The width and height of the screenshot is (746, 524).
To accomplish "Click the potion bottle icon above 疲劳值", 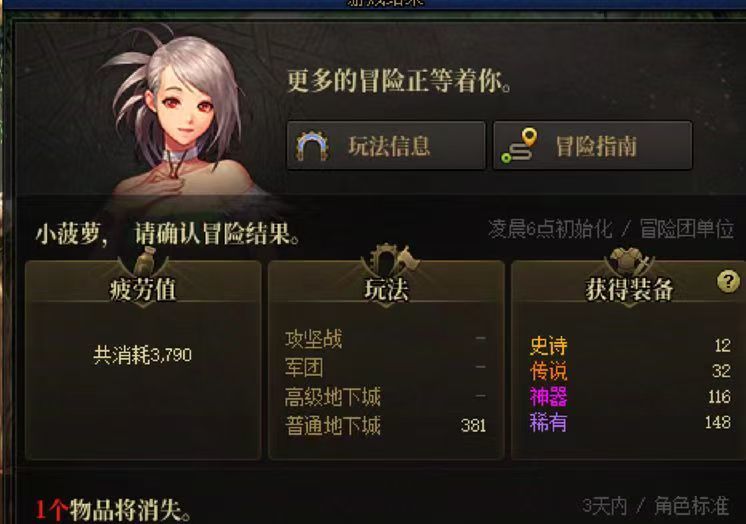I will [x=145, y=259].
